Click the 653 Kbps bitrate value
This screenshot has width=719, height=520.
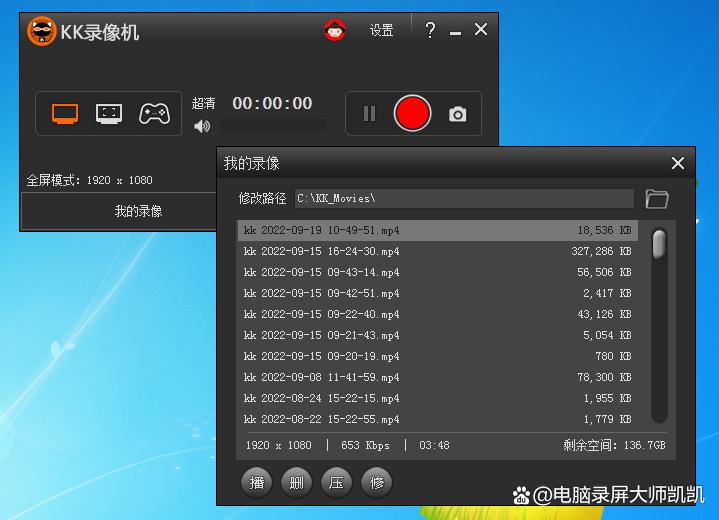coord(365,445)
